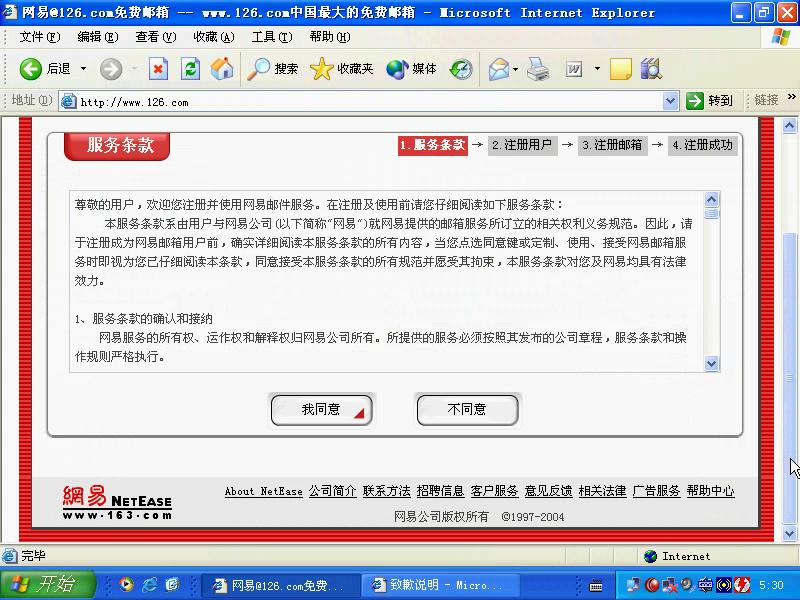Open the Search (搜索) toolbar button
The width and height of the screenshot is (800, 600).
tap(272, 69)
